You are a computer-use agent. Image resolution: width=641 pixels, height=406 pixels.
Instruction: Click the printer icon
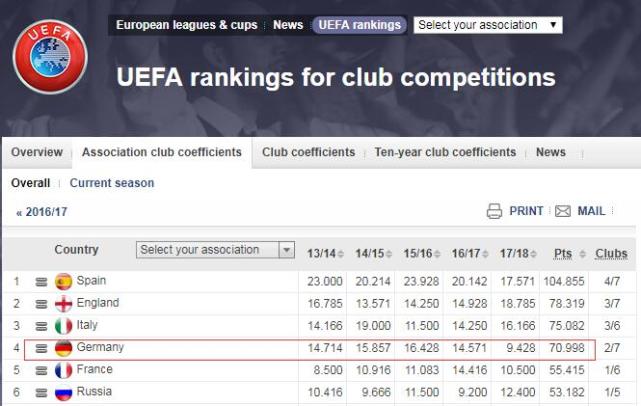[x=494, y=211]
